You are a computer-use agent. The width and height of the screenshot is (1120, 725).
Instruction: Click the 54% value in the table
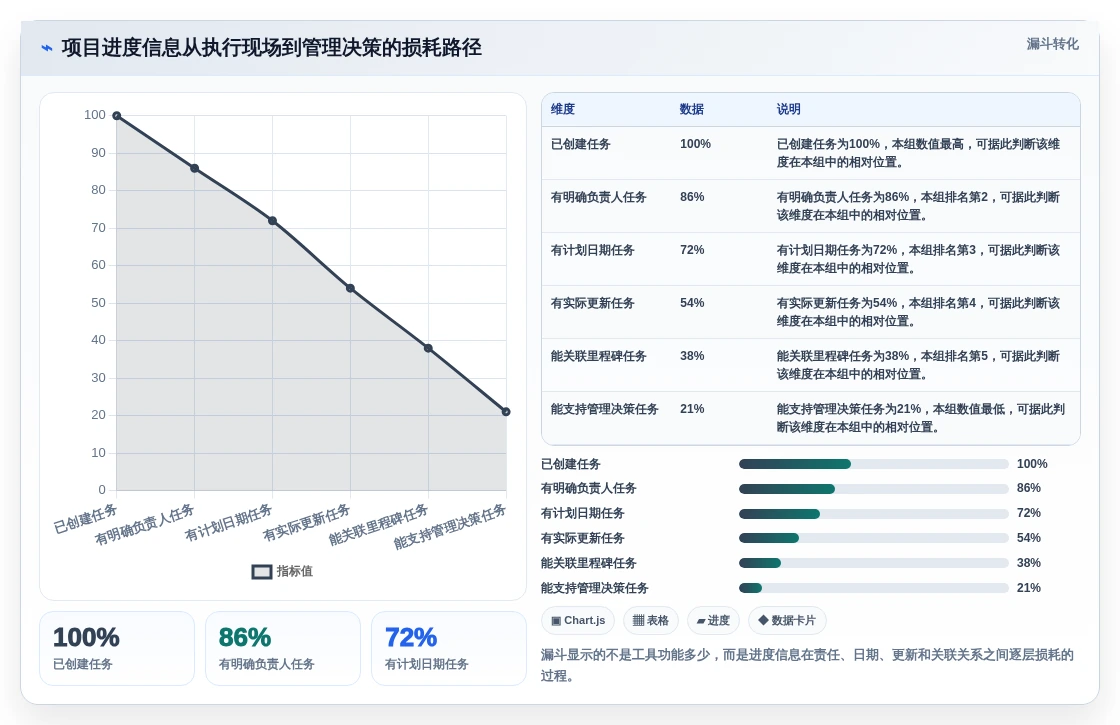692,303
